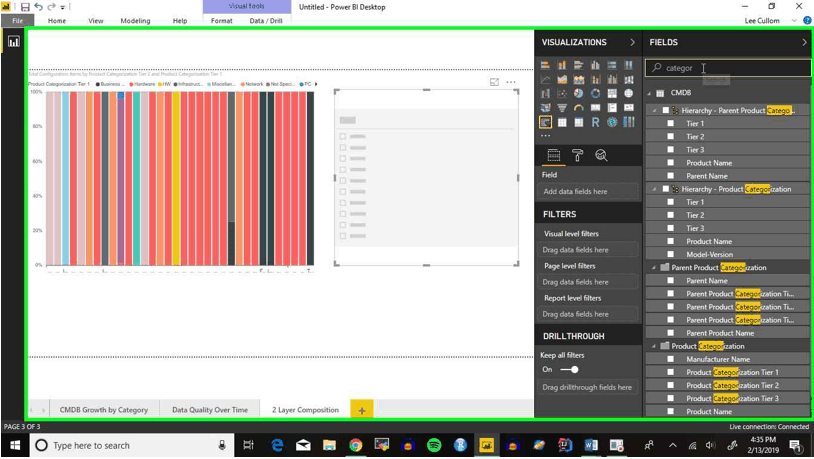Select the Funnel visualization
This screenshot has height=459, width=814.
point(562,107)
